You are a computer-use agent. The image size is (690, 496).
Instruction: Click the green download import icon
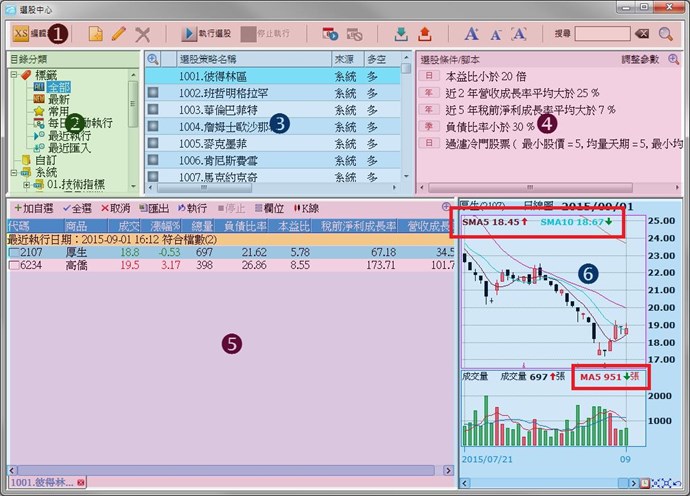pyautogui.click(x=400, y=34)
